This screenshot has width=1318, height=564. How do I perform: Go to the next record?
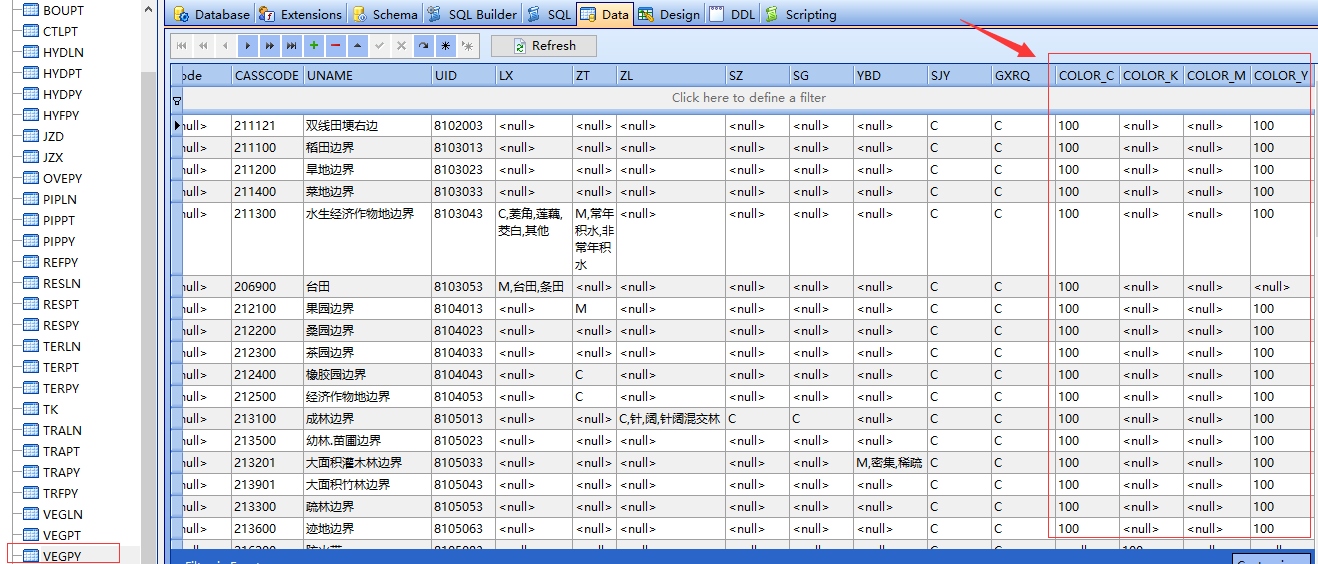tap(247, 46)
